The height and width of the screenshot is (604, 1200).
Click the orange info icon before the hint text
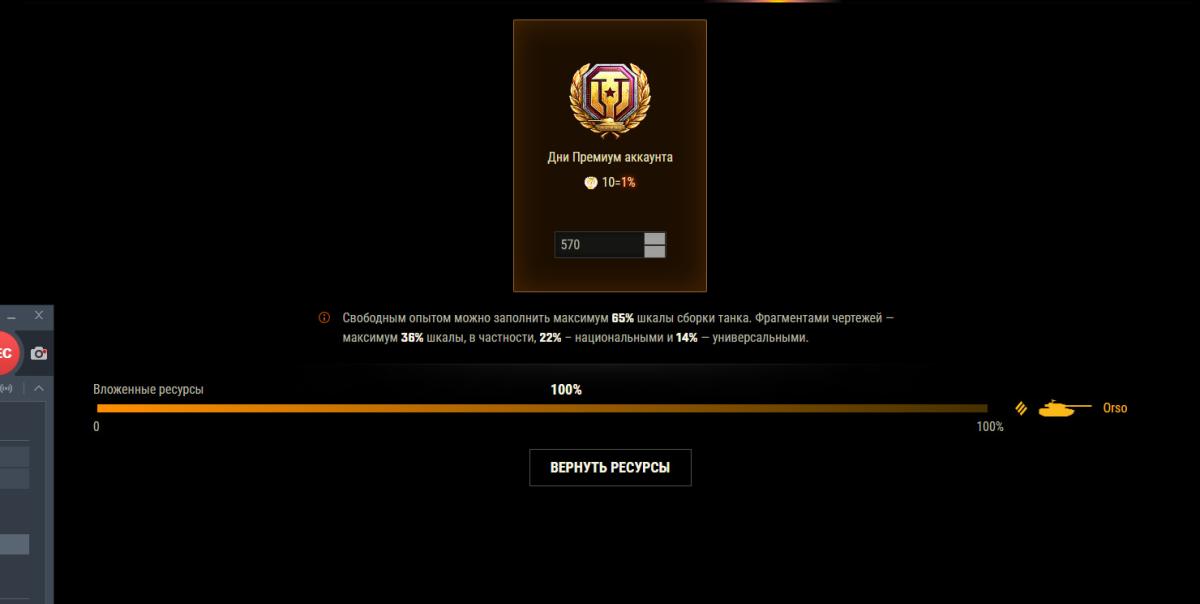pos(324,317)
